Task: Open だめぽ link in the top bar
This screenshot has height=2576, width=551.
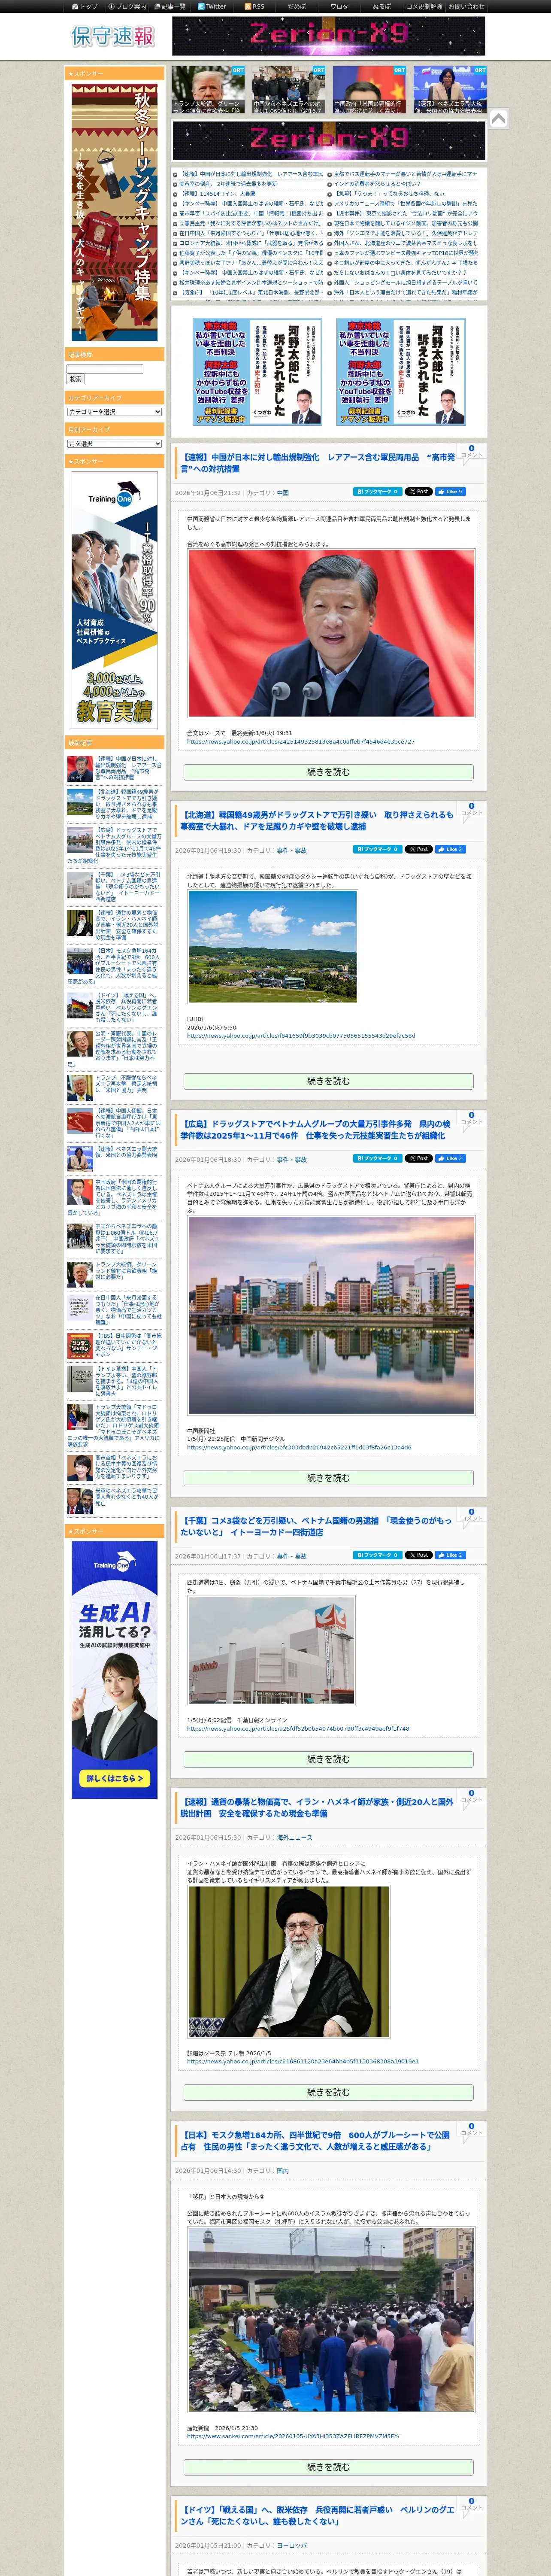Action: (297, 6)
